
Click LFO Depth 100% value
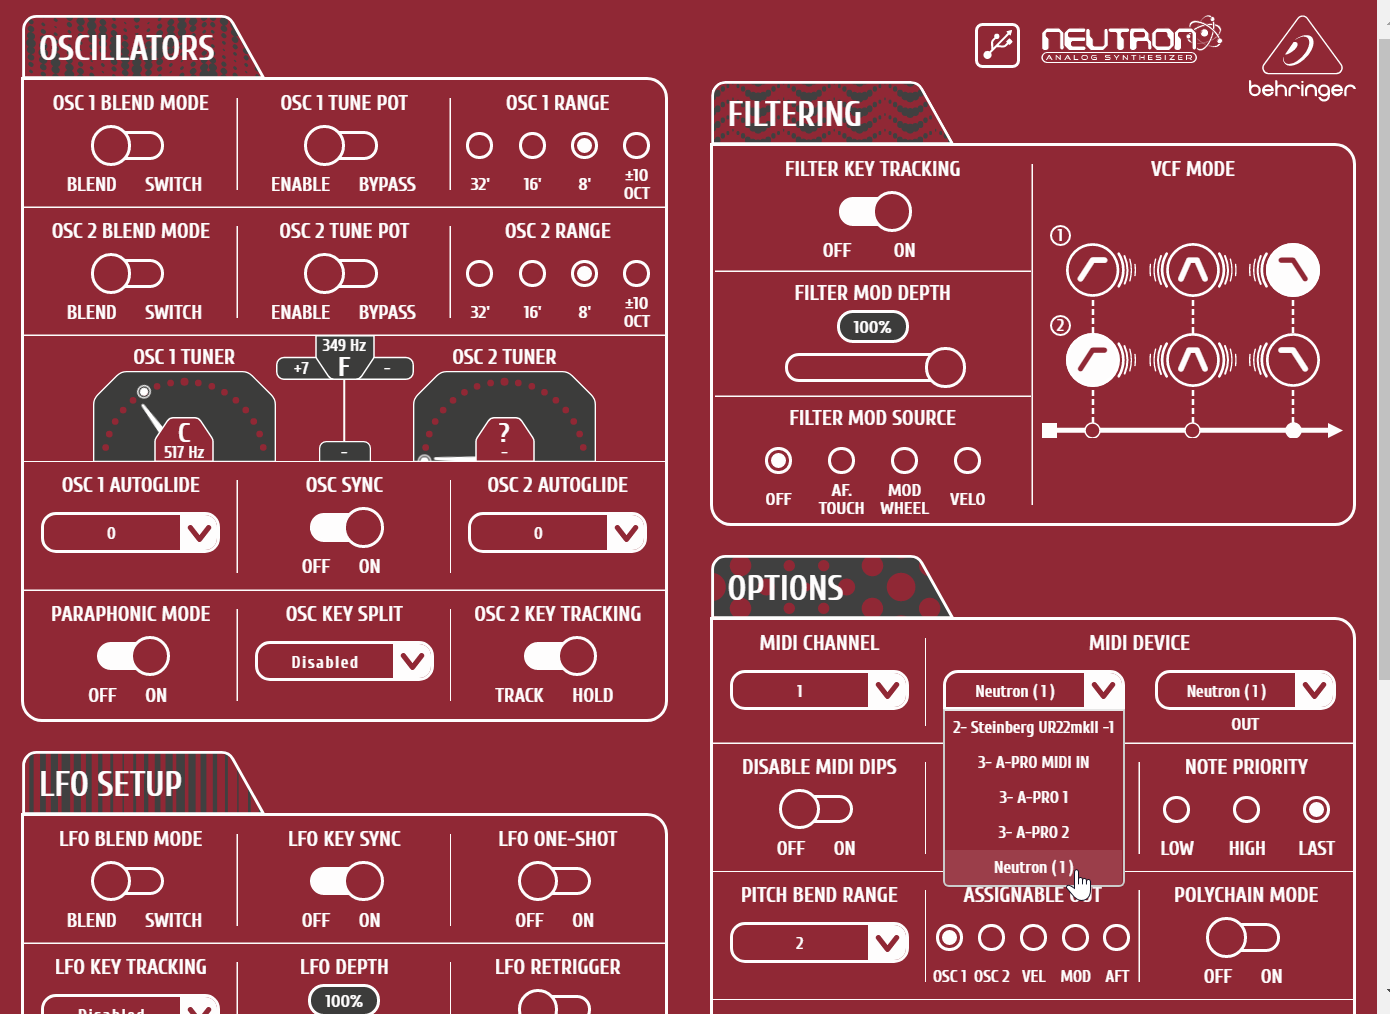(x=343, y=1000)
